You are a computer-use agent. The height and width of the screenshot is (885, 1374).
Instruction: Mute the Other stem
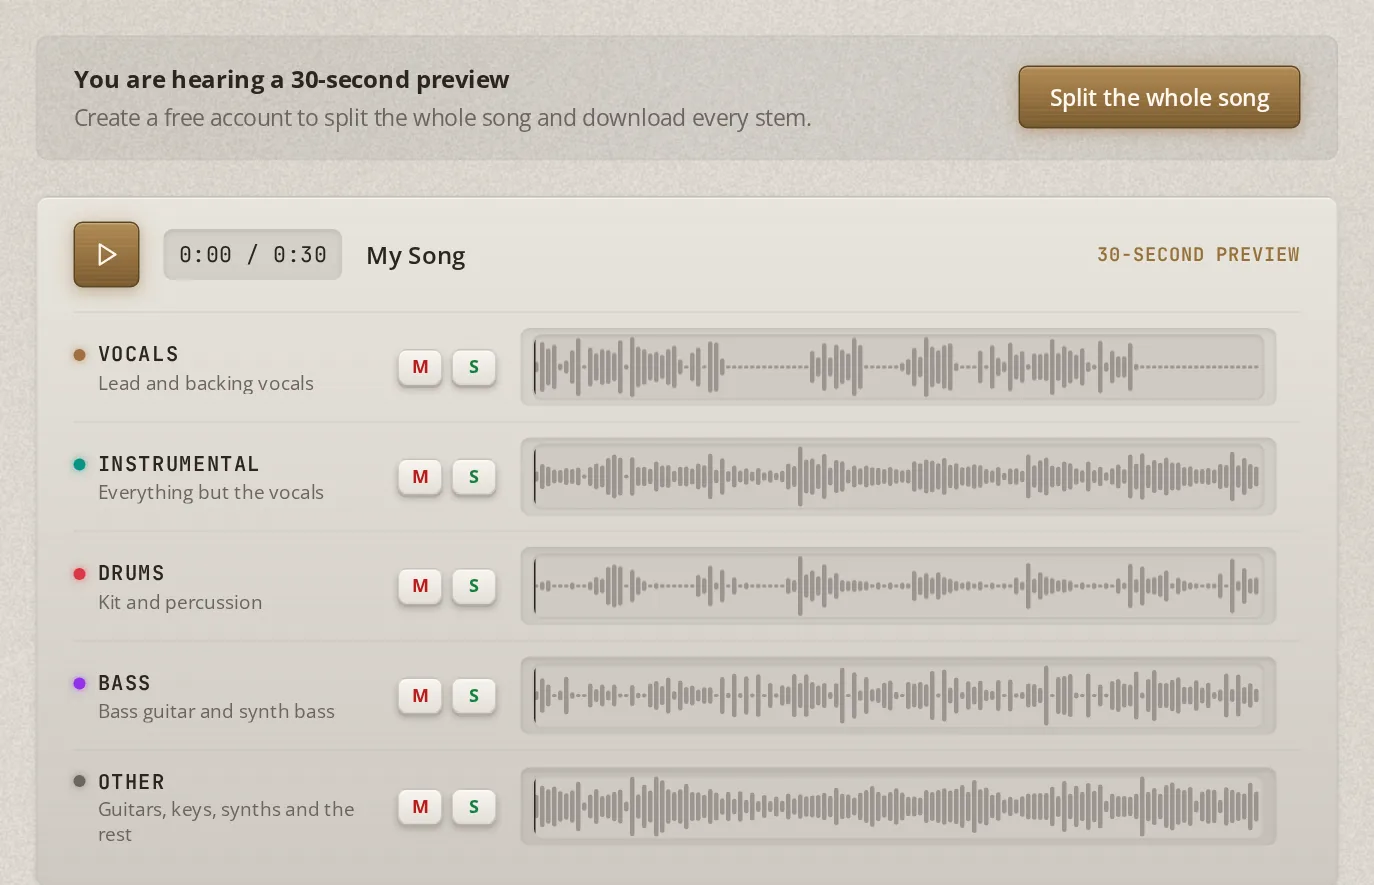[x=420, y=807]
